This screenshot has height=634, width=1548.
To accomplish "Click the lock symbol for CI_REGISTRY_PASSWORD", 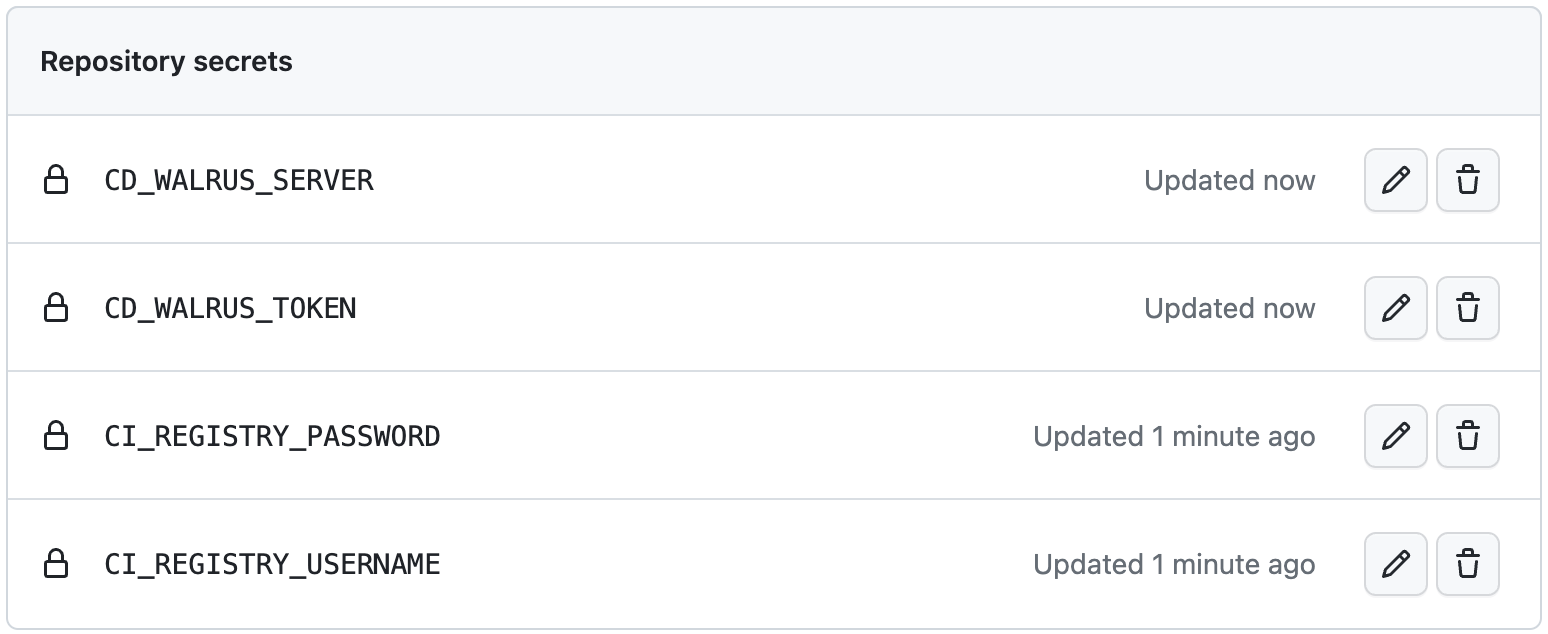I will (57, 436).
